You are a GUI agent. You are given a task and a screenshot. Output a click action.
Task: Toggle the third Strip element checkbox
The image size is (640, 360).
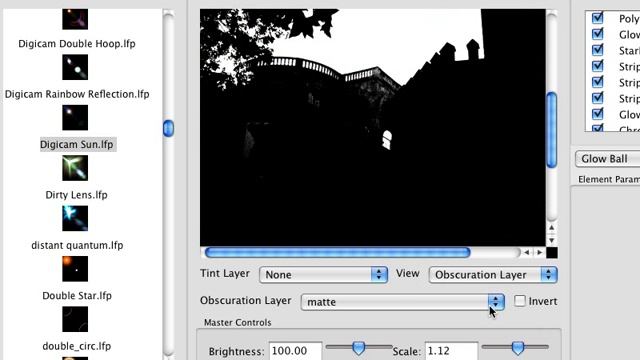598,98
